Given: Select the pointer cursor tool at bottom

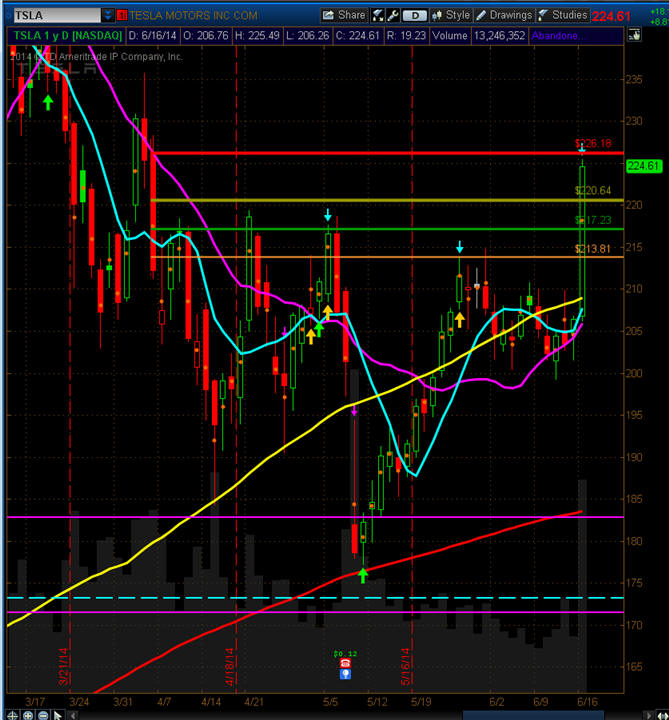Looking at the screenshot, I should coord(57,714).
